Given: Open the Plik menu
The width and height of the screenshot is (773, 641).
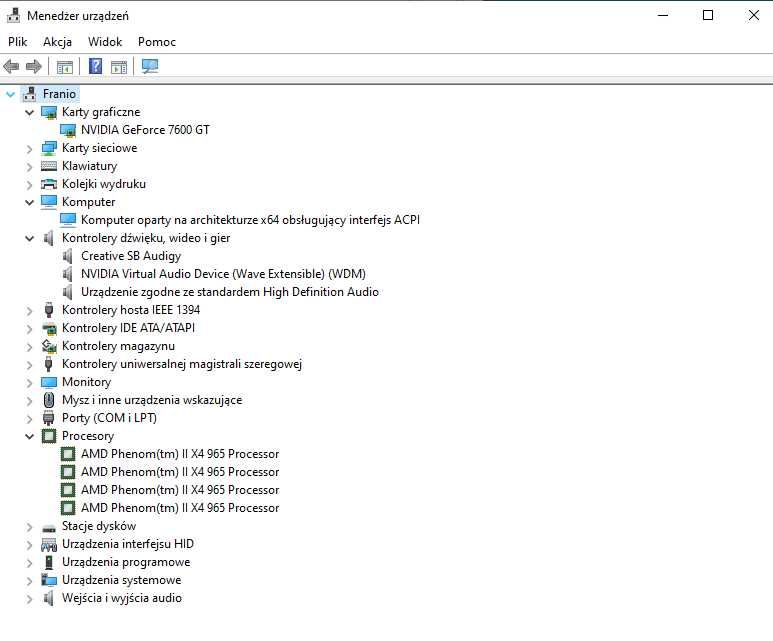Looking at the screenshot, I should (18, 42).
